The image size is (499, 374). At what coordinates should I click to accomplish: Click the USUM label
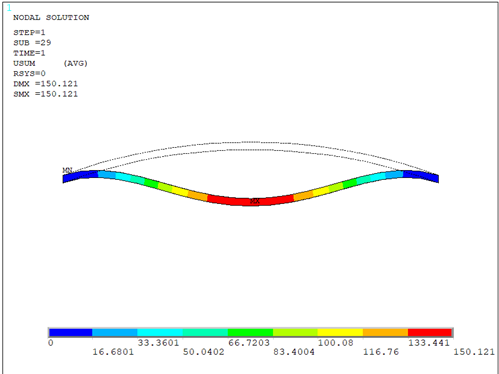click(24, 63)
